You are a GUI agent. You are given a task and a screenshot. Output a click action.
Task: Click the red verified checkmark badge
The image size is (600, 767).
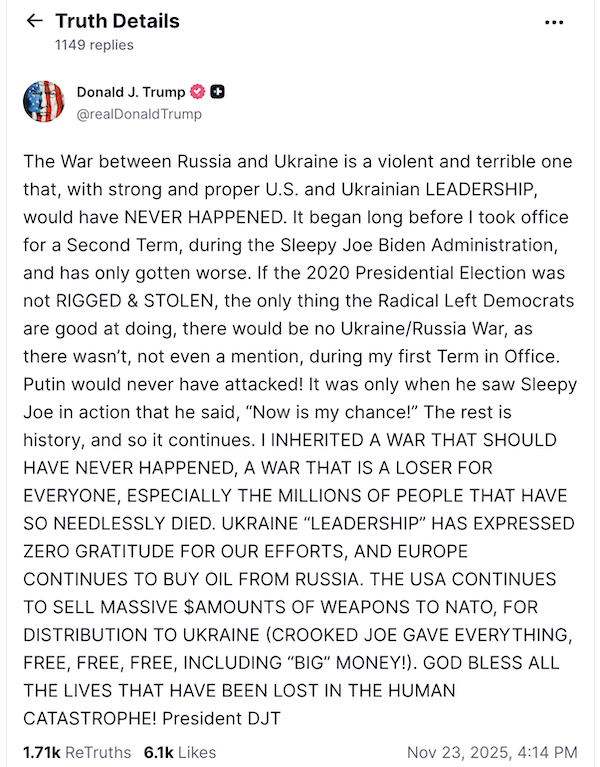pyautogui.click(x=198, y=92)
